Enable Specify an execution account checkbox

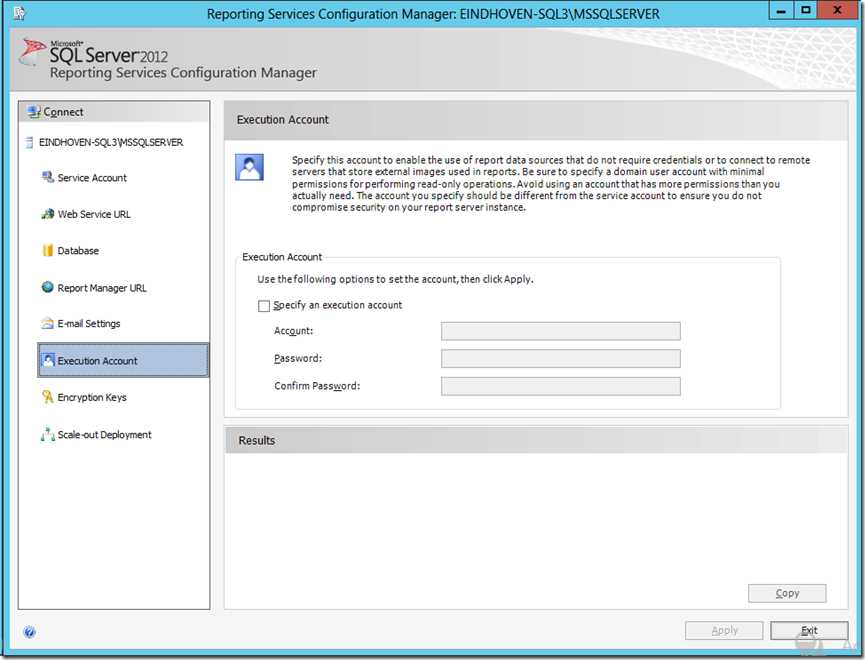click(x=264, y=306)
